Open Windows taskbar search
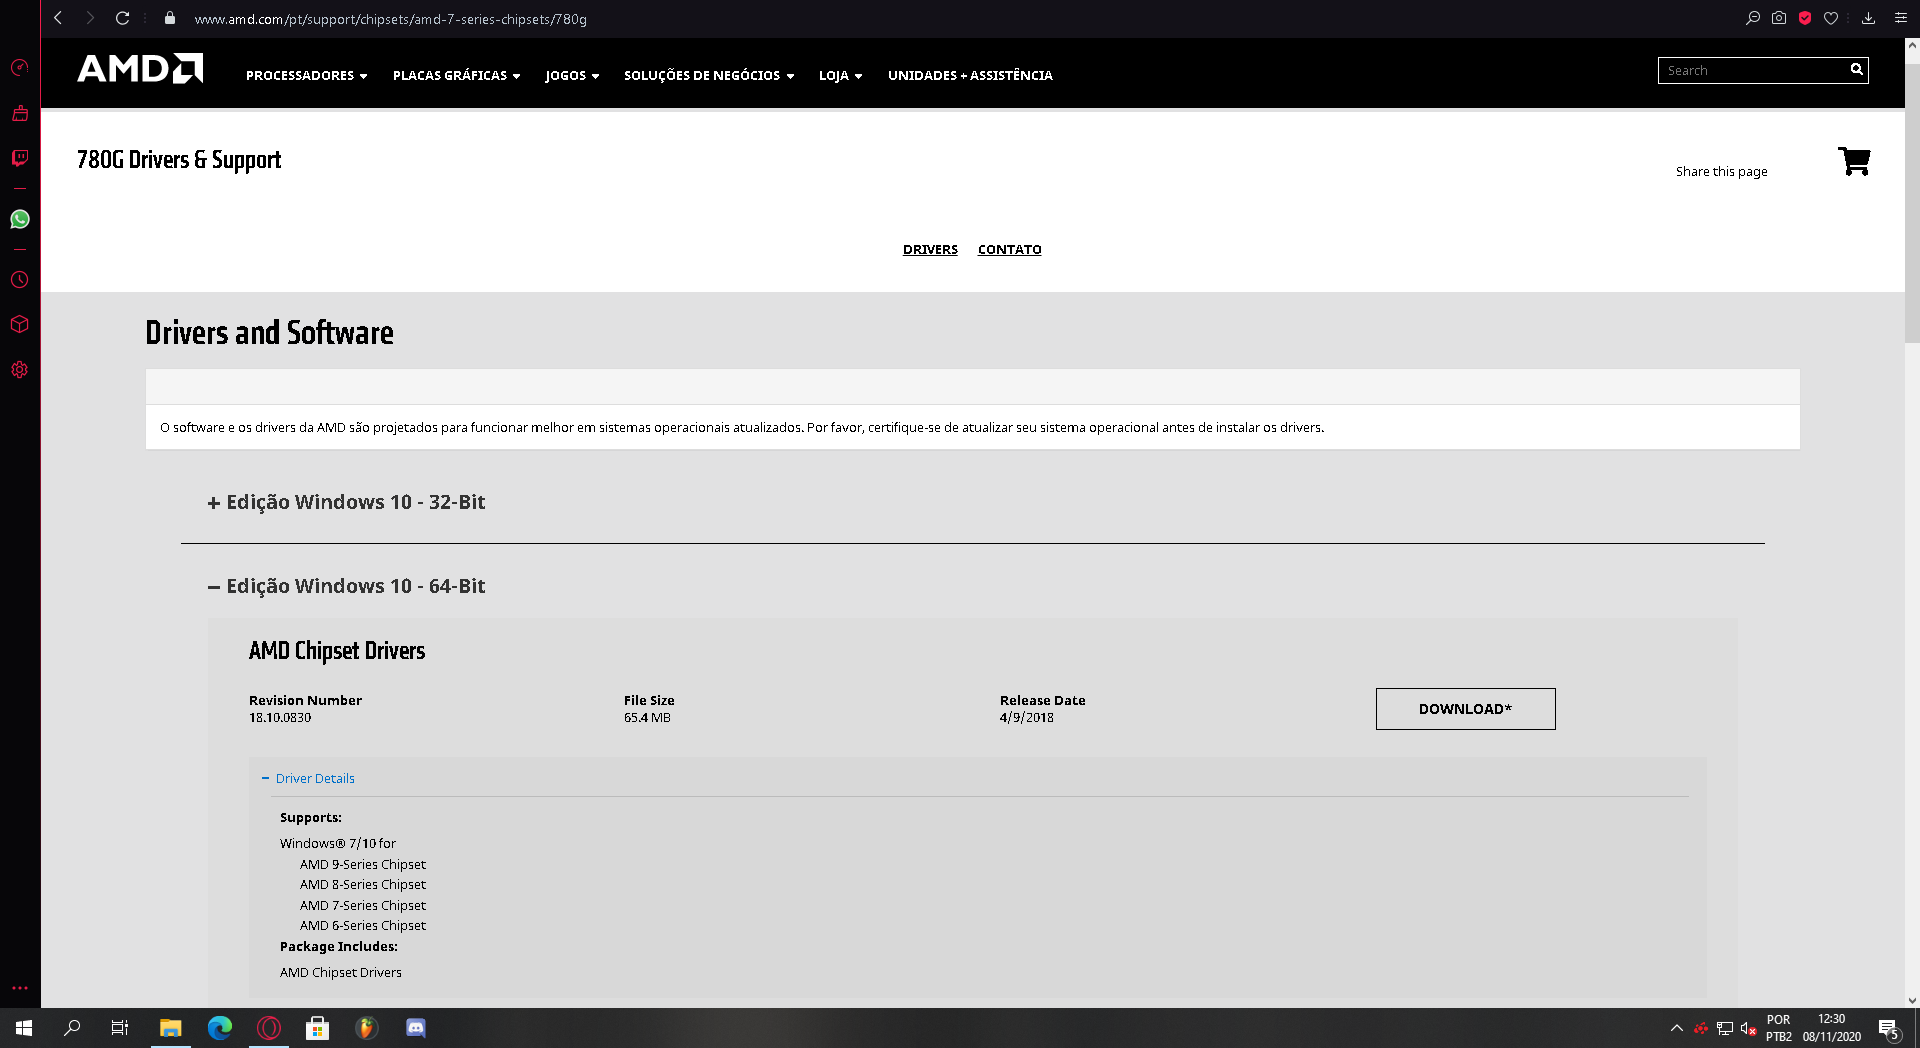 coord(72,1028)
